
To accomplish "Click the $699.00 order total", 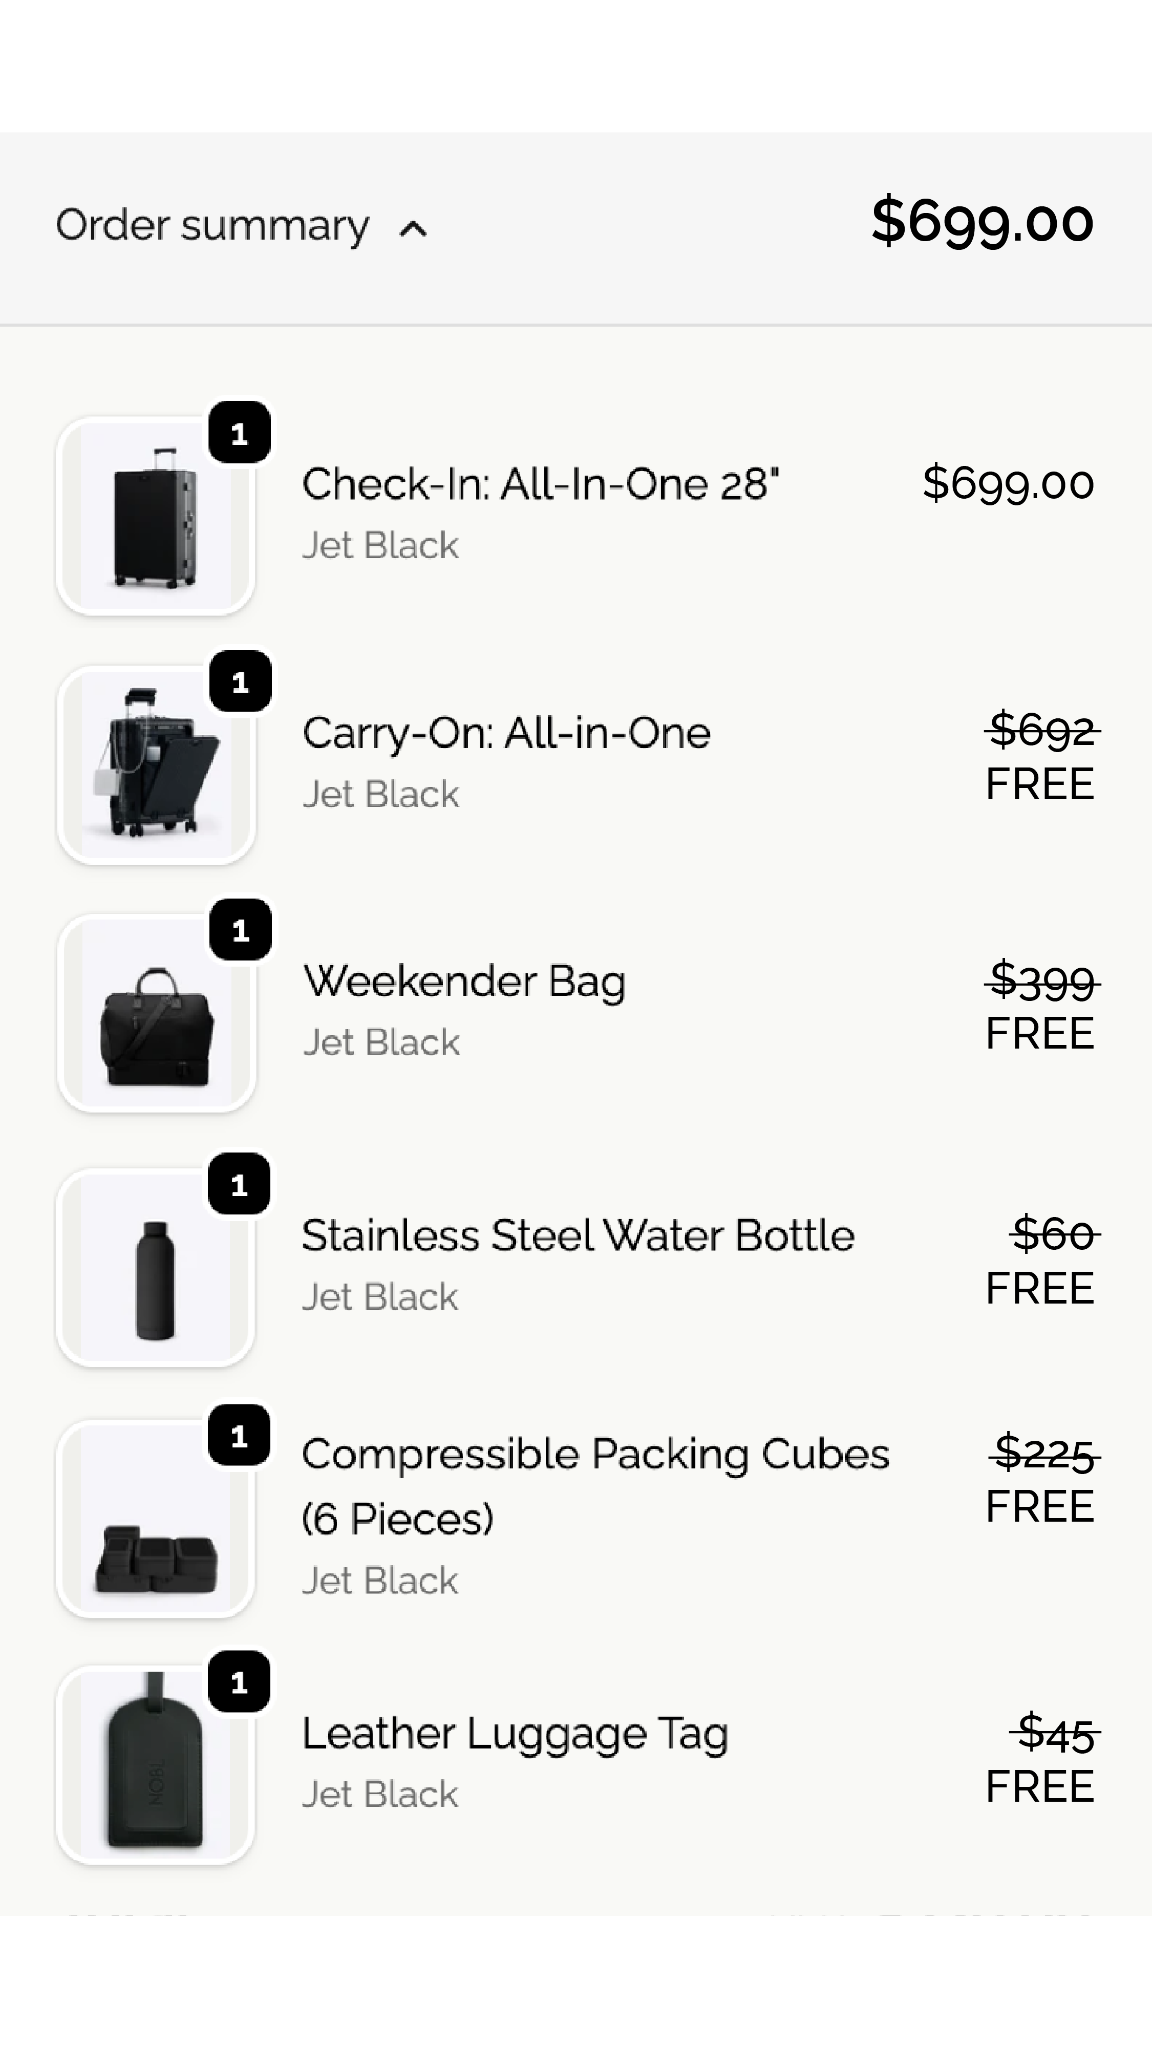I will pos(982,221).
